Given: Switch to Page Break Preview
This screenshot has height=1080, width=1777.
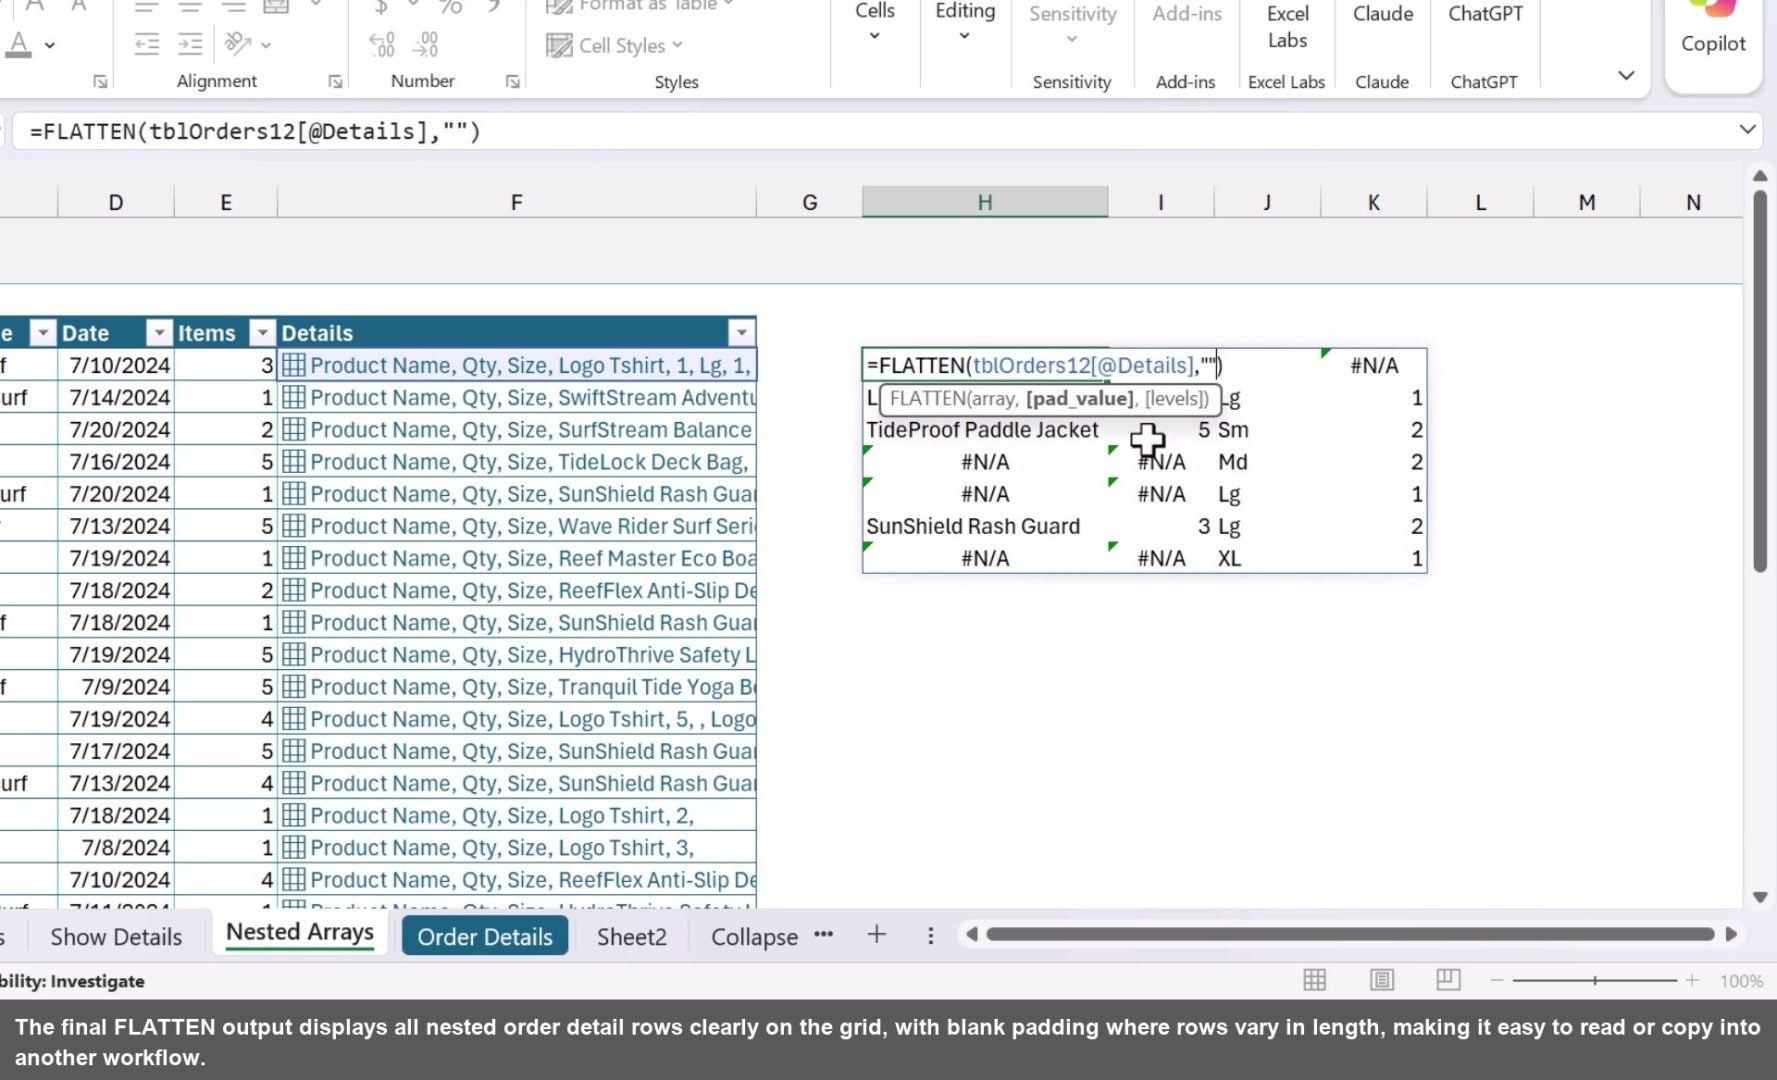Looking at the screenshot, I should (1448, 980).
